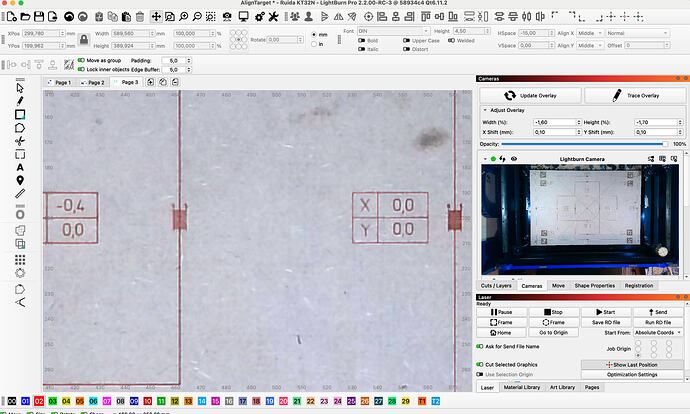
Task: Click the Add Page icon beside Page 3
Action: pos(150,82)
